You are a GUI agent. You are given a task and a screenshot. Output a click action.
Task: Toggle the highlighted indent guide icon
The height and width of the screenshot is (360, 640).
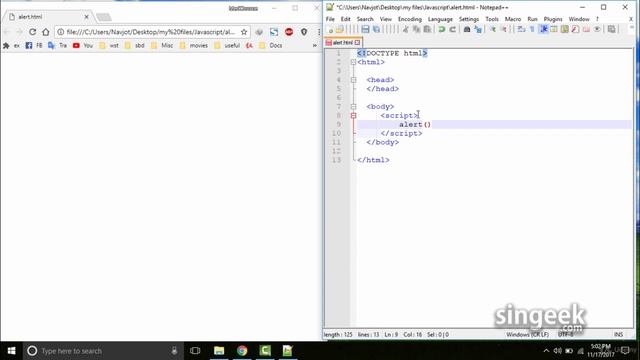click(544, 29)
